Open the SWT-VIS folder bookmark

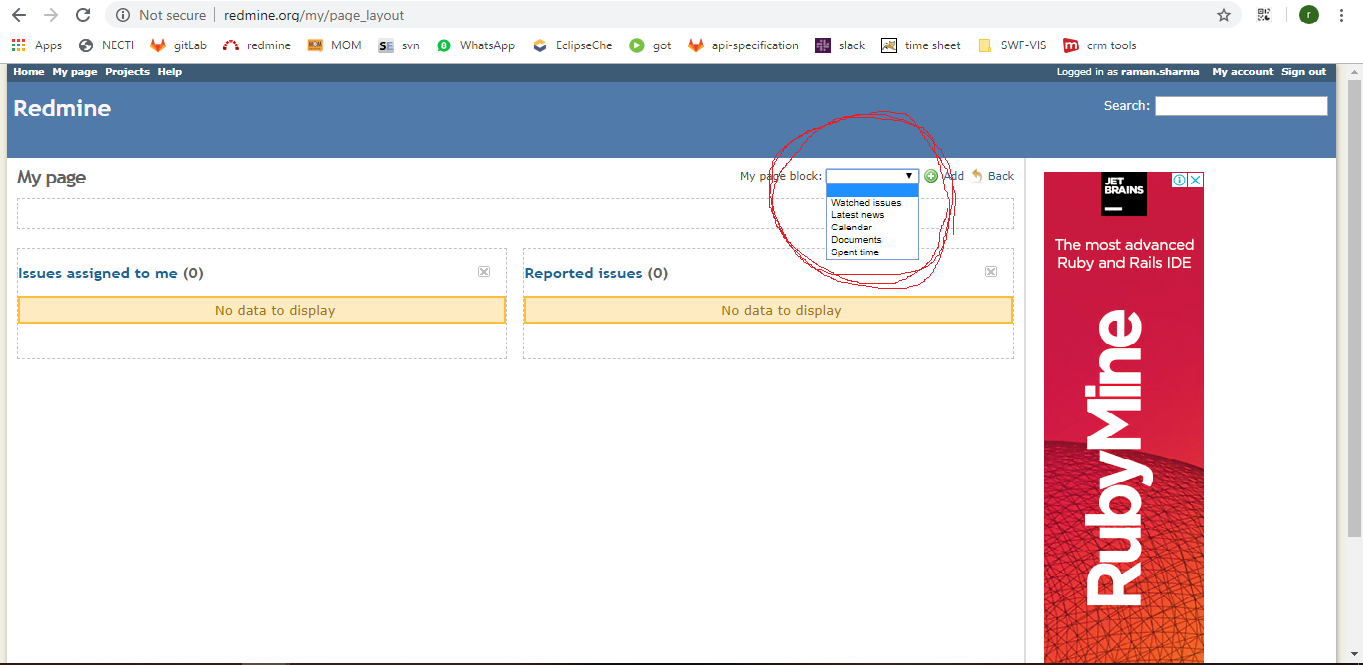tap(1011, 45)
